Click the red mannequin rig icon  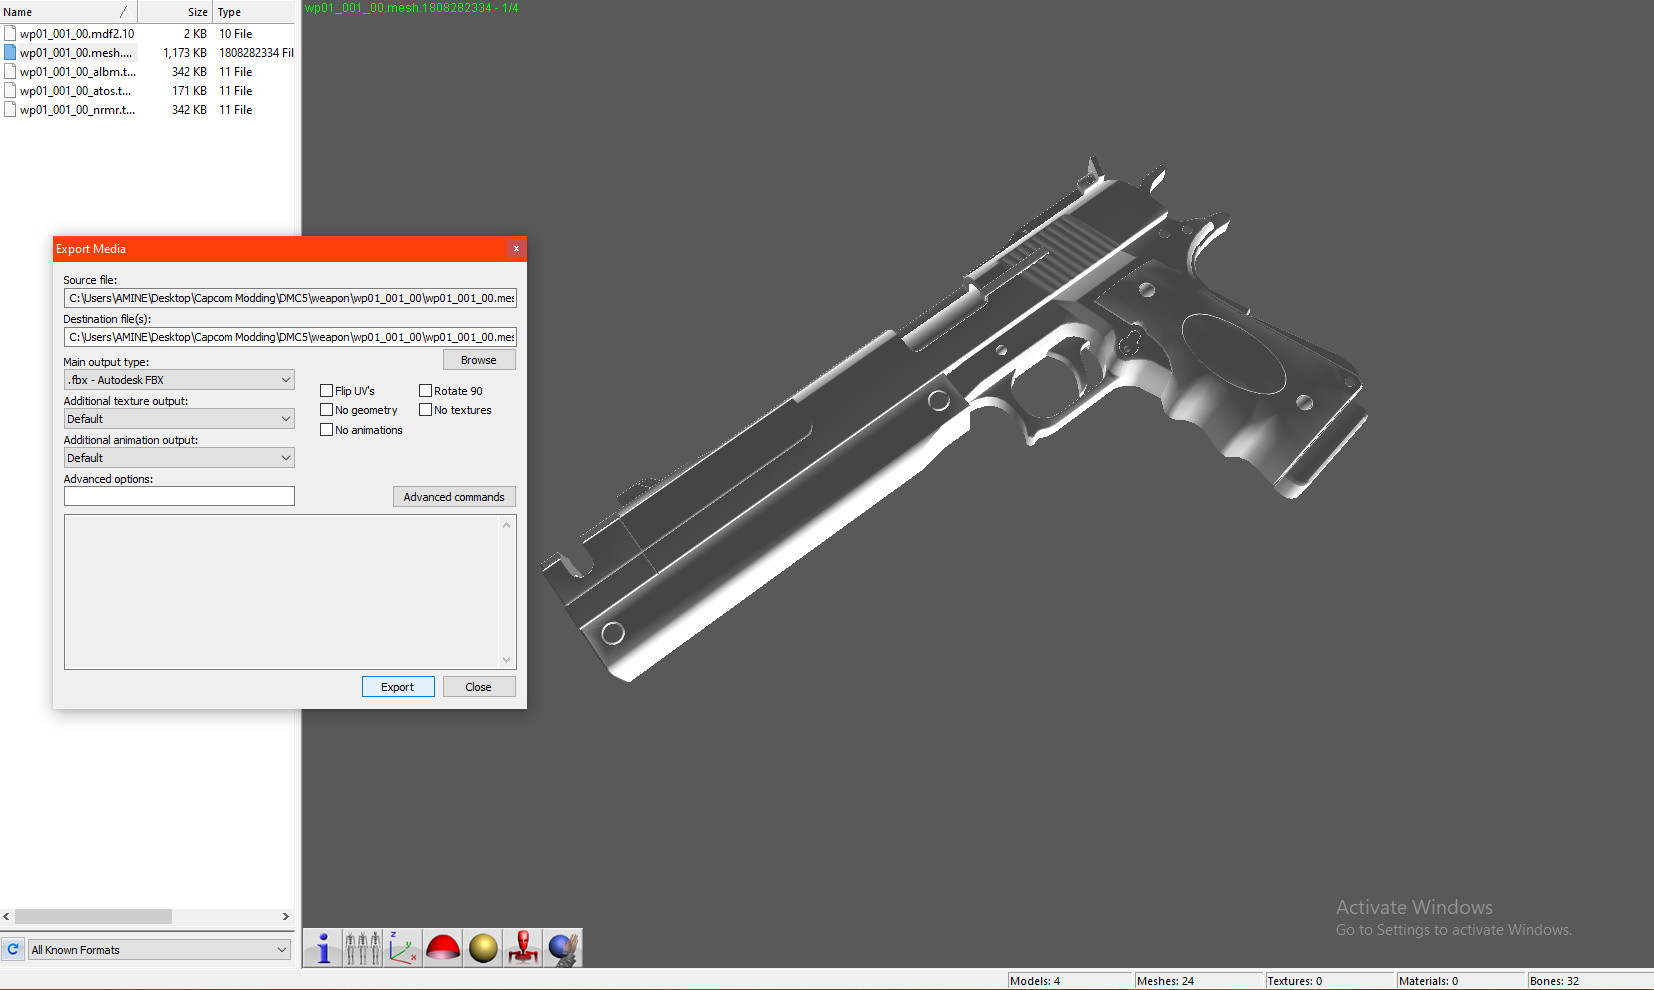pos(522,948)
